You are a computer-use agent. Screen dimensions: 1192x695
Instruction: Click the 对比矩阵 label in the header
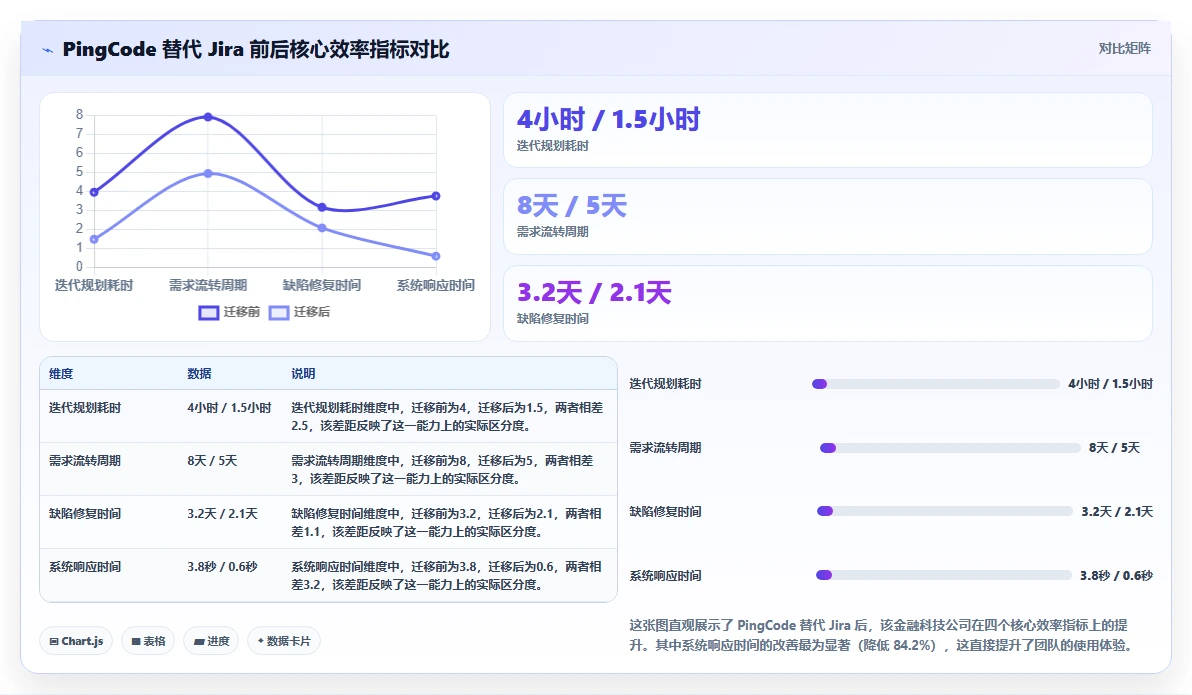point(1124,49)
